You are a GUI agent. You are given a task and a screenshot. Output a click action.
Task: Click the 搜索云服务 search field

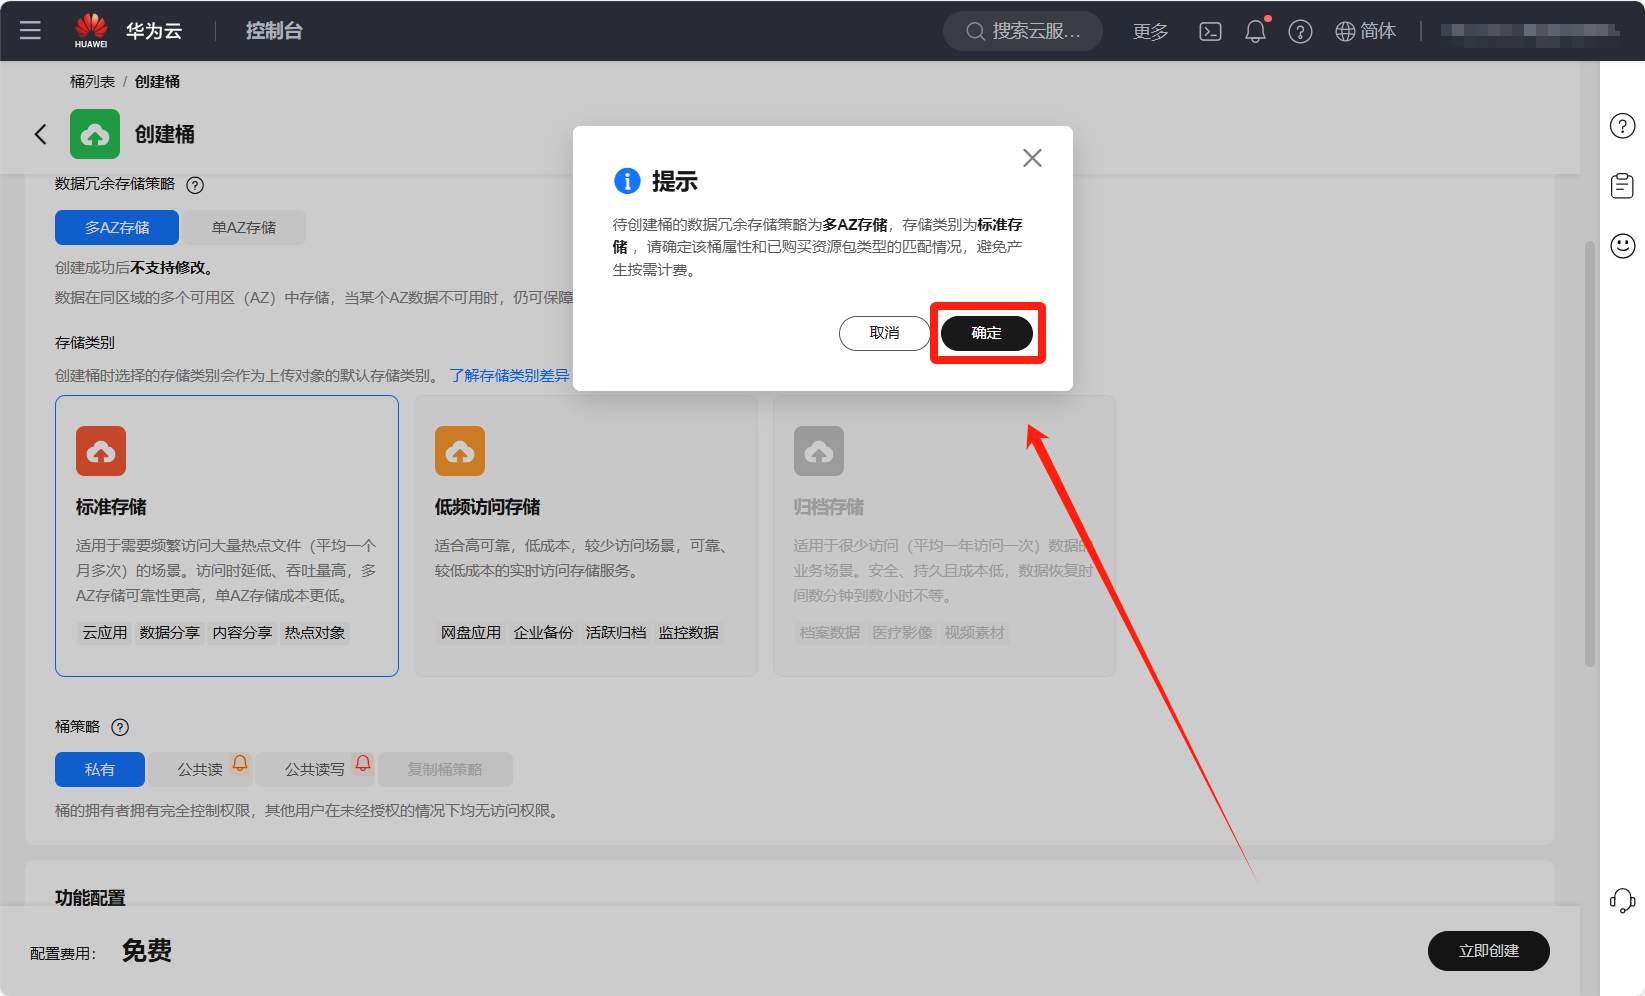tap(1023, 31)
